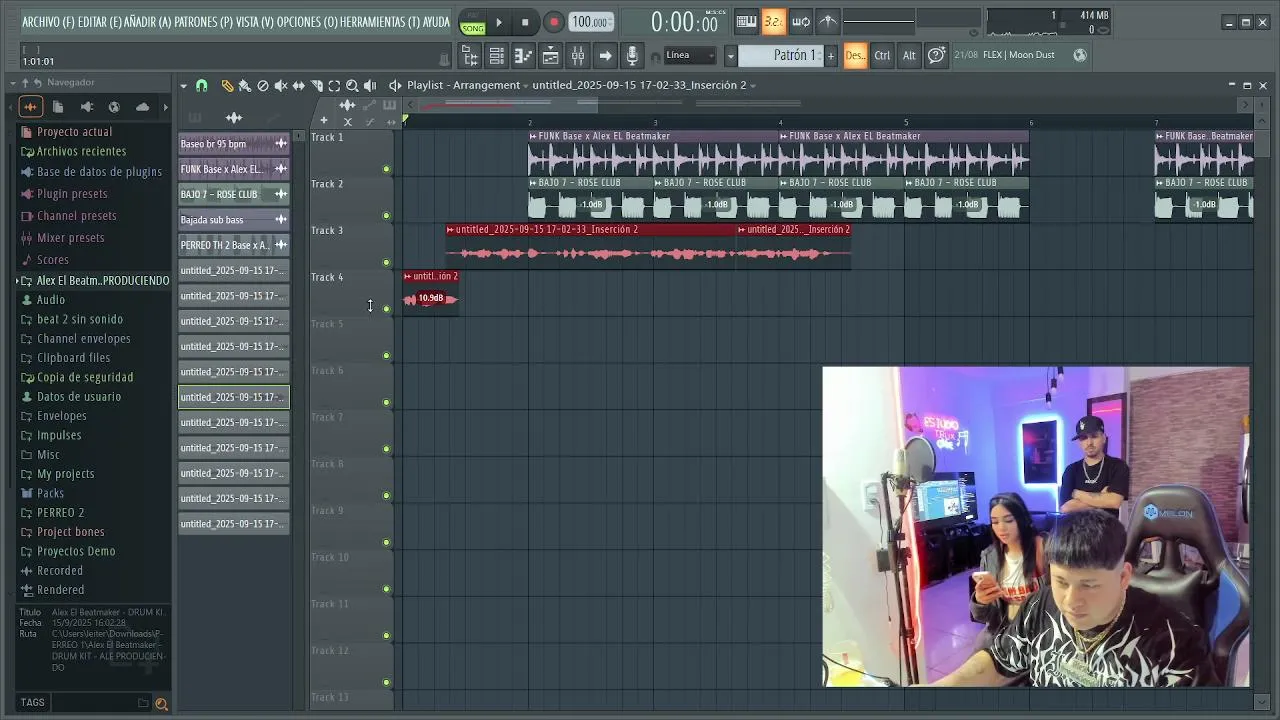The height and width of the screenshot is (720, 1280).
Task: Open the mixer view
Action: pyautogui.click(x=577, y=56)
